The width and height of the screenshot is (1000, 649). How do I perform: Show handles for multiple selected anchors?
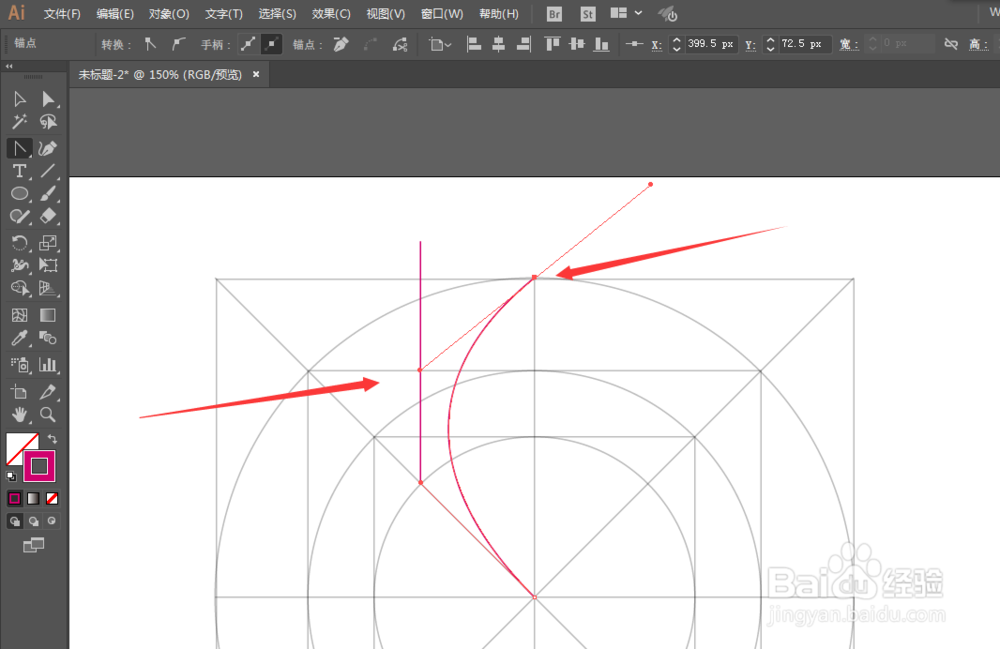coord(247,44)
